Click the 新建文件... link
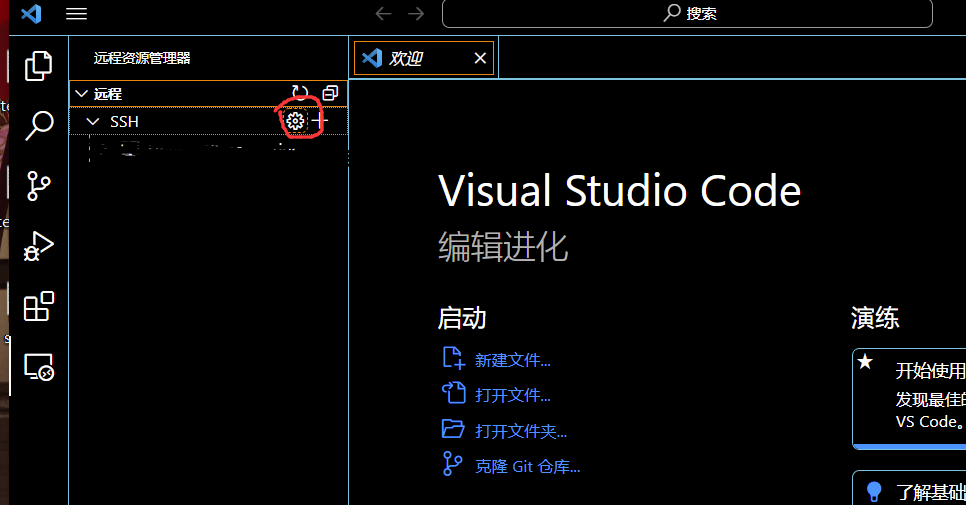 tap(513, 360)
